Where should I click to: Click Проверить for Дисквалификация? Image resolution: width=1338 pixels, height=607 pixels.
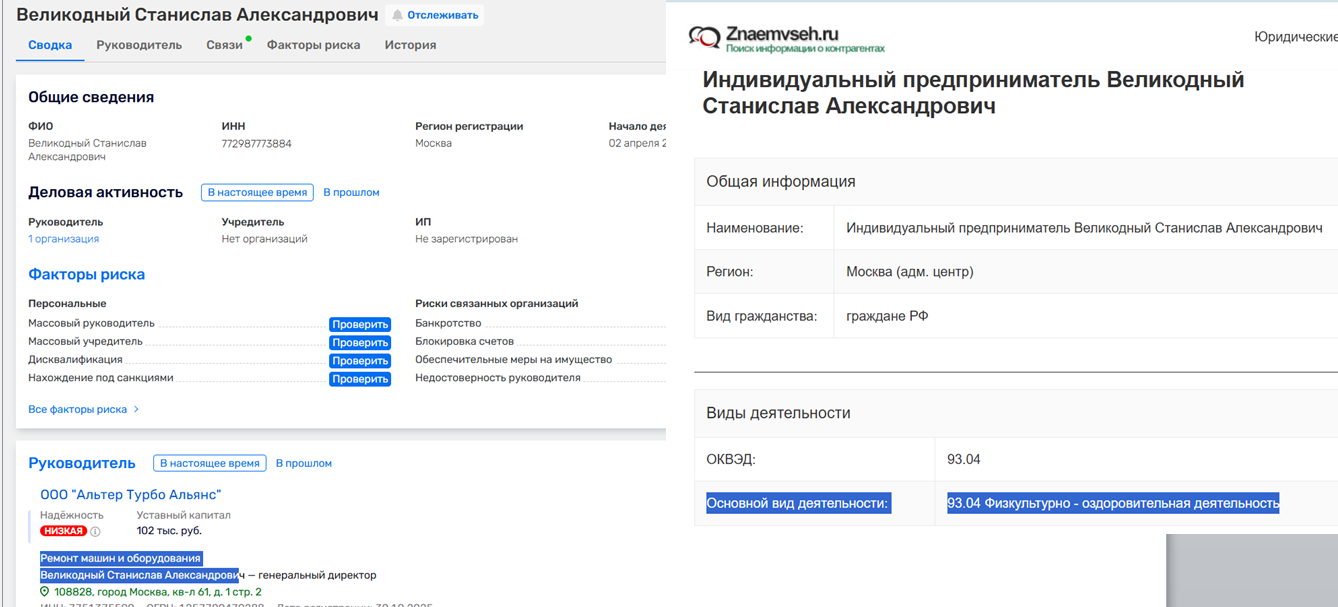point(360,360)
